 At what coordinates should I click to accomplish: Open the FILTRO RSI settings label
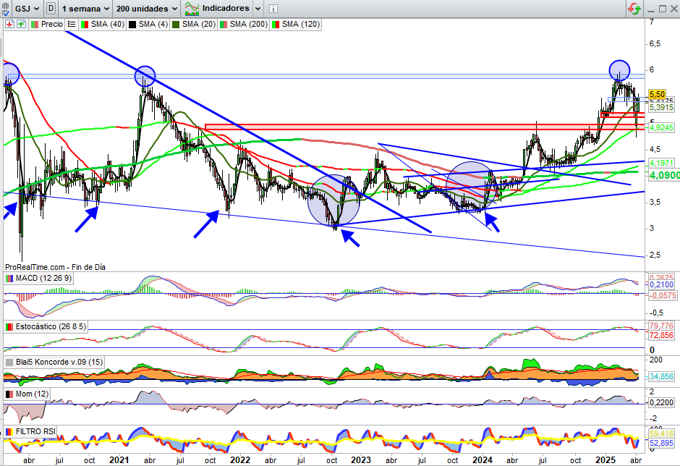(36, 432)
